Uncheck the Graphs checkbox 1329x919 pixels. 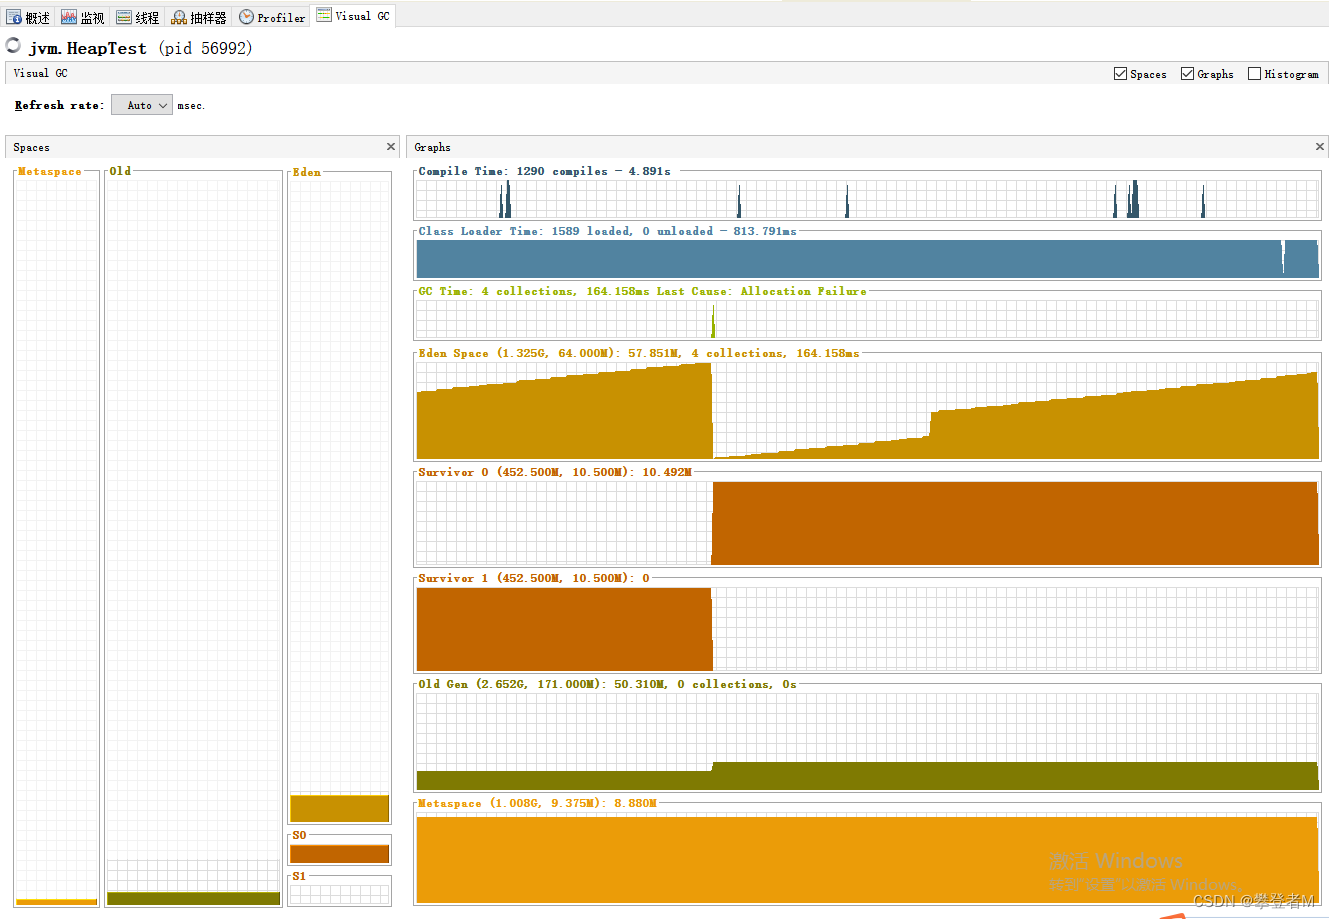[1187, 74]
